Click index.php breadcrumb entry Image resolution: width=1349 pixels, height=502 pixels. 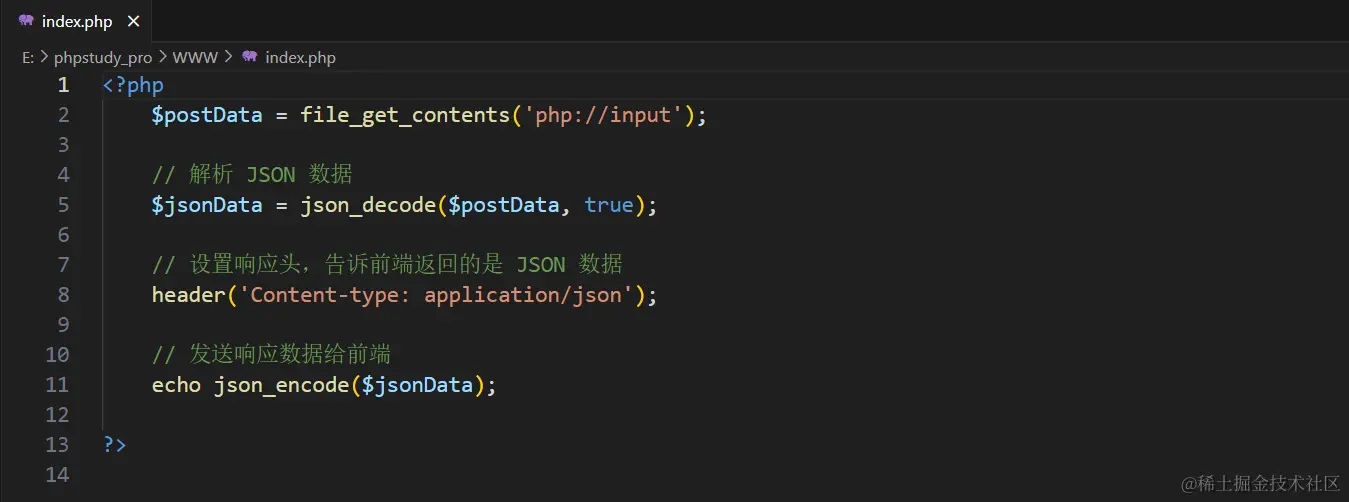pos(300,57)
